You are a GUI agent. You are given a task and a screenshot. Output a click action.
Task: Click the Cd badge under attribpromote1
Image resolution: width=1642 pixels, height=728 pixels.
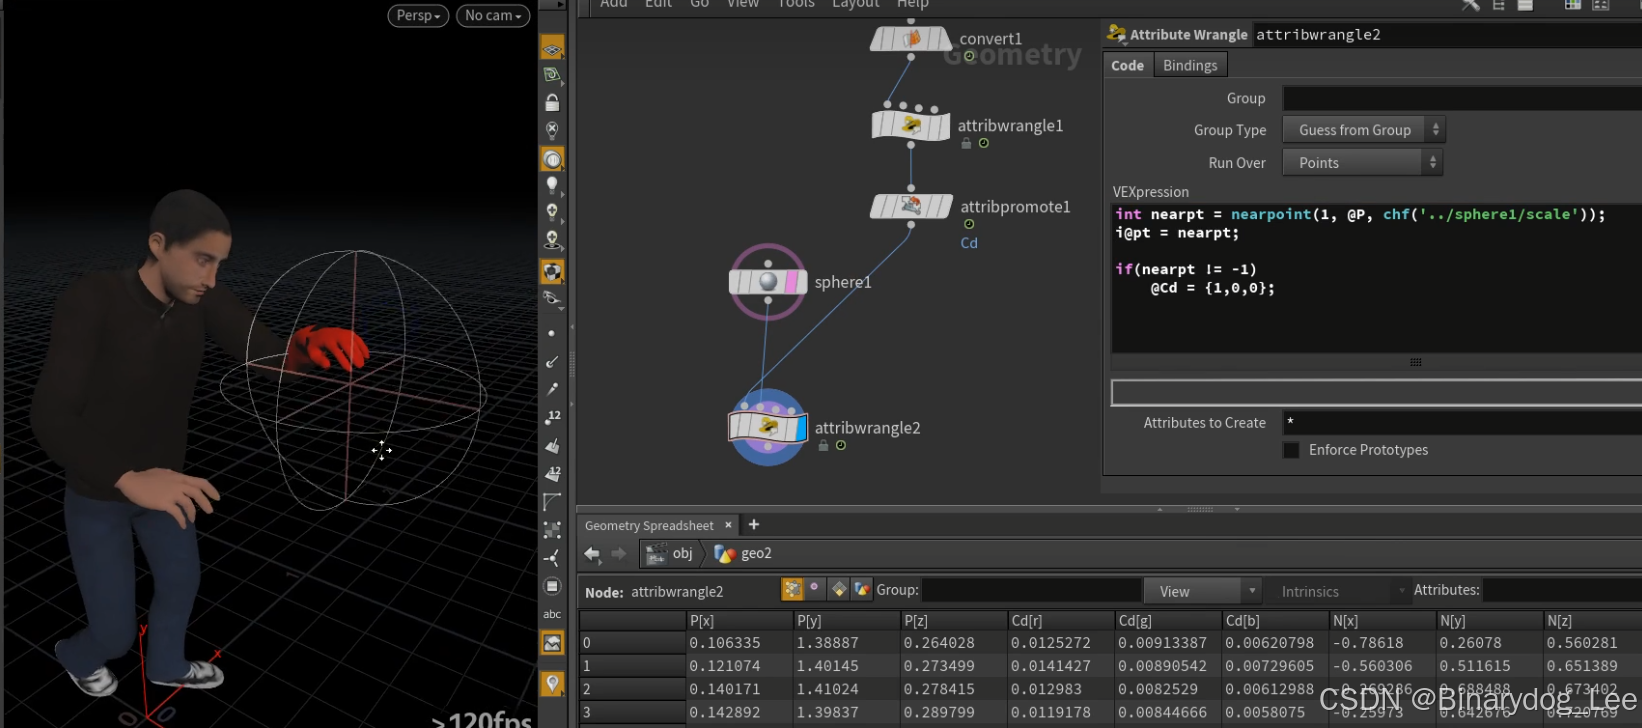coord(969,243)
